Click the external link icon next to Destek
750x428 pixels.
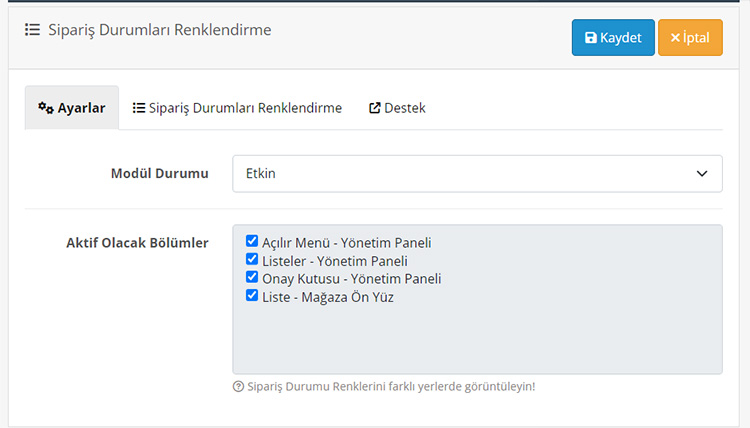tap(375, 108)
